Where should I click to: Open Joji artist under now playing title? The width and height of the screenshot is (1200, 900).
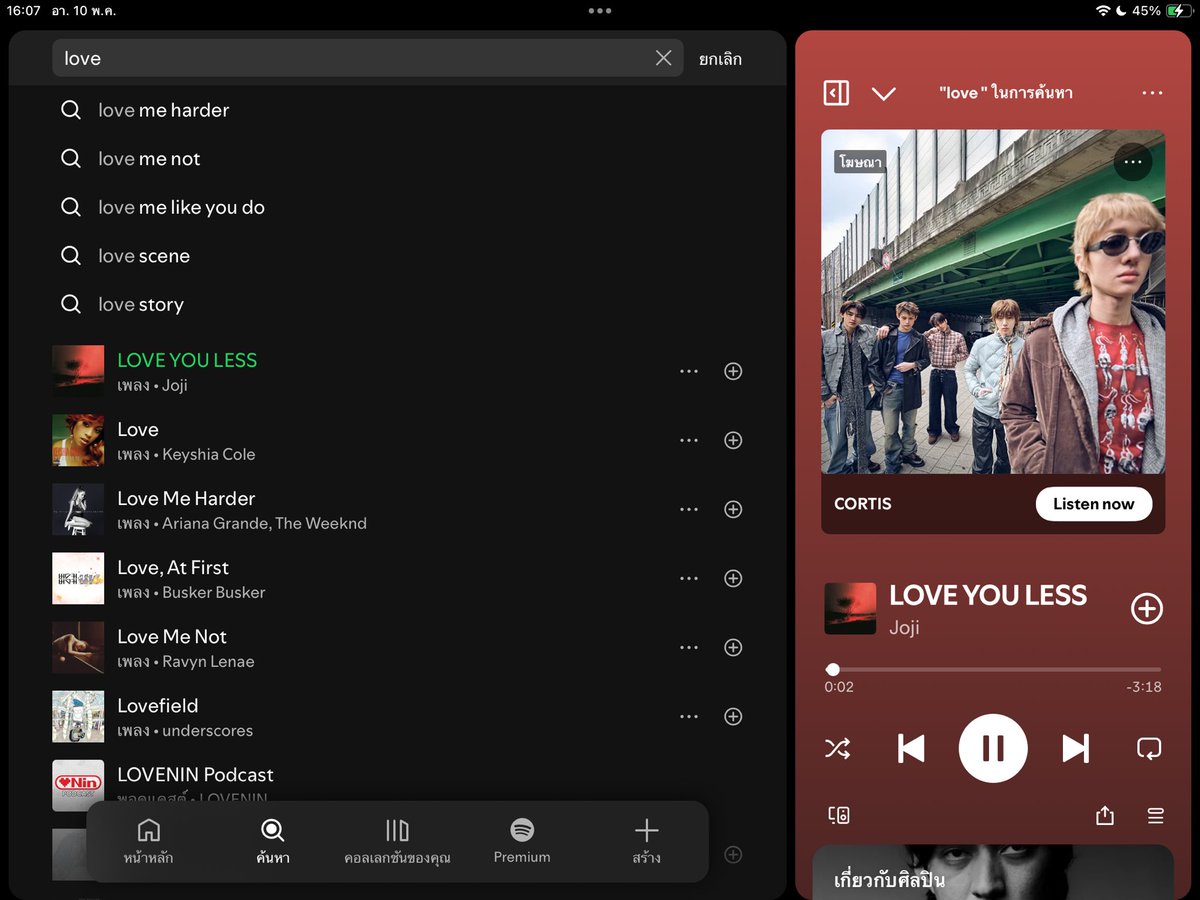(904, 628)
